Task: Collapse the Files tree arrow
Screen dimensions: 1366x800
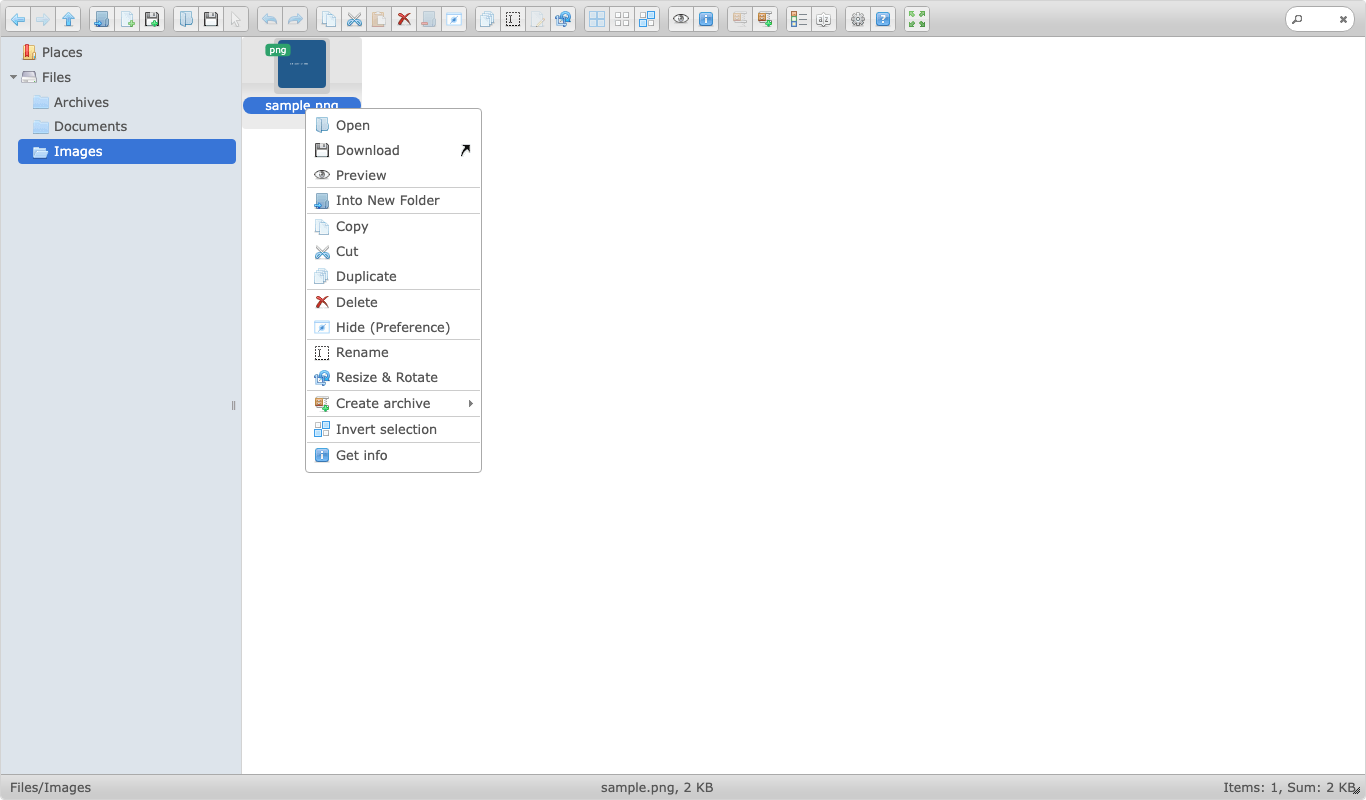Action: point(13,77)
